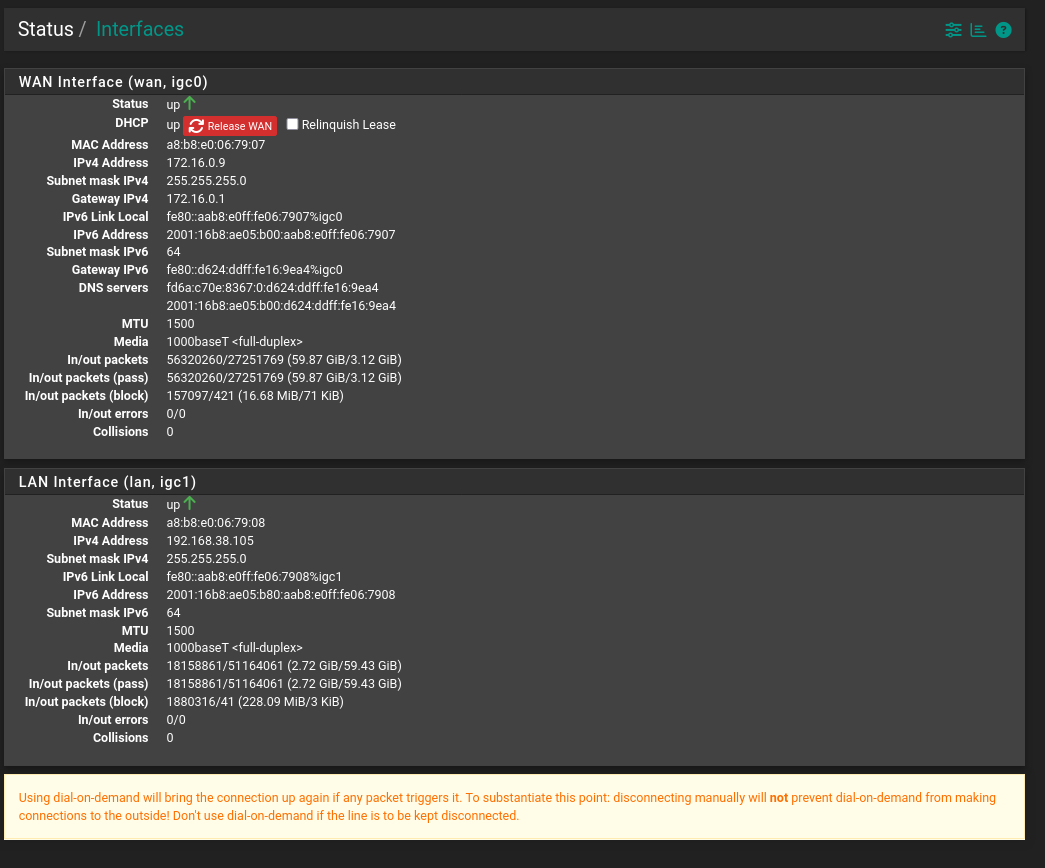Go to Status in the breadcrumb
The width and height of the screenshot is (1045, 868).
click(45, 29)
